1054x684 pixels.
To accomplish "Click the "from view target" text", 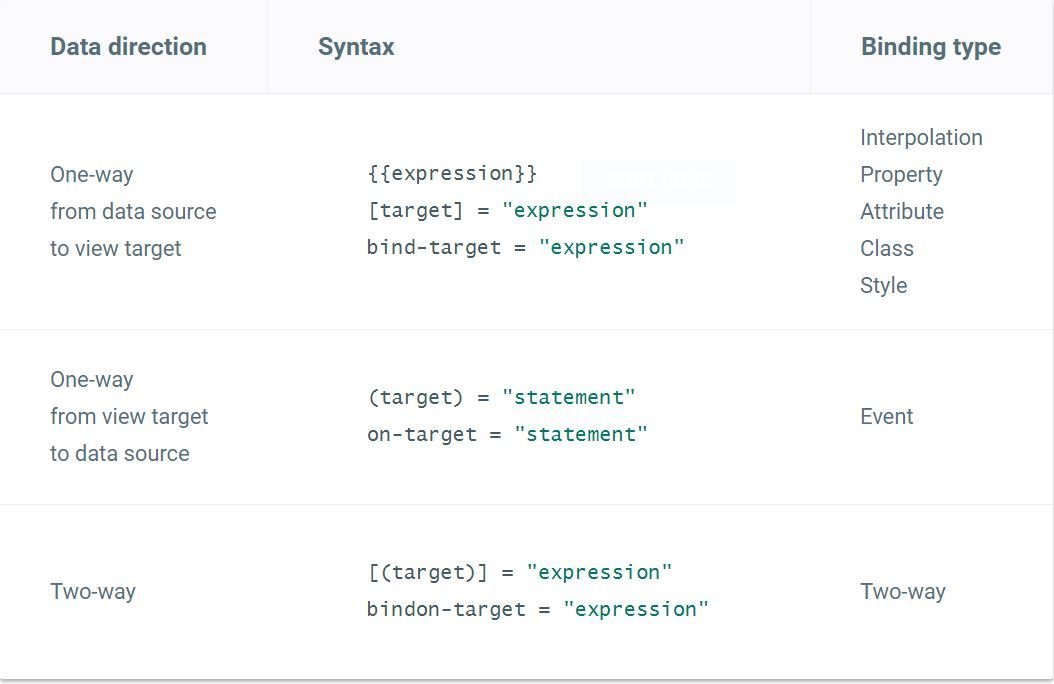I will pos(129,417).
